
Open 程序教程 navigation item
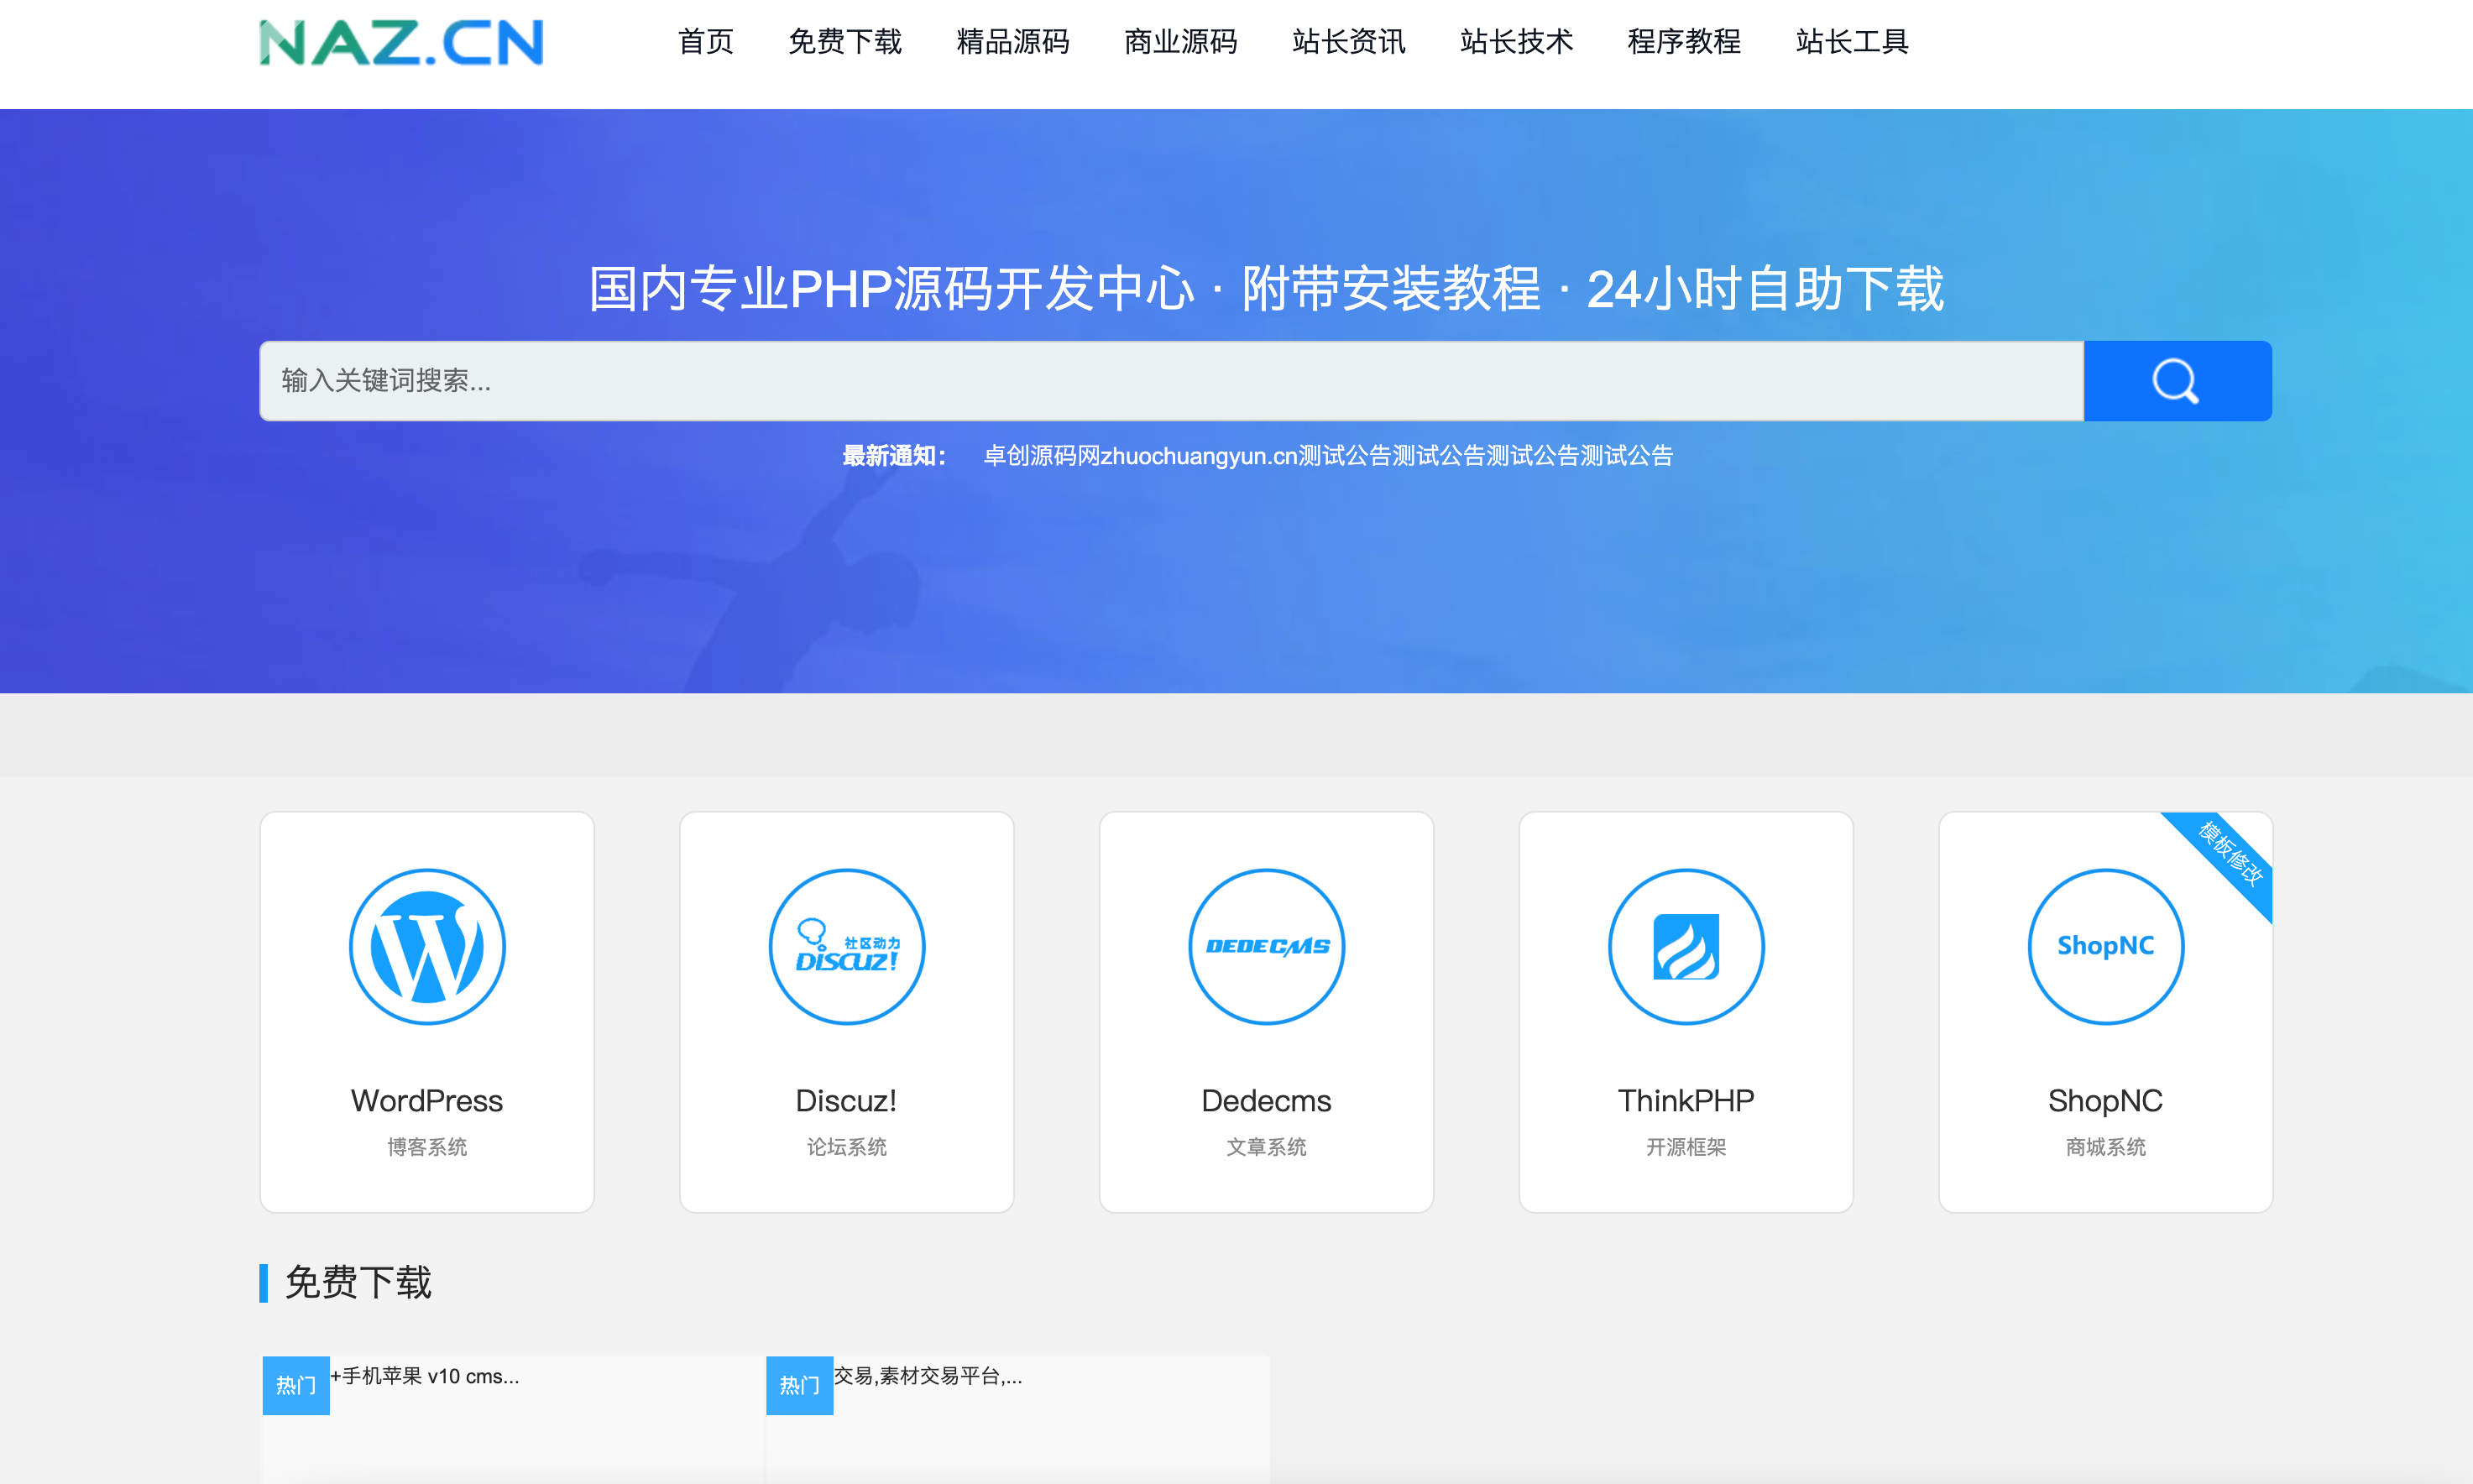[x=1685, y=42]
